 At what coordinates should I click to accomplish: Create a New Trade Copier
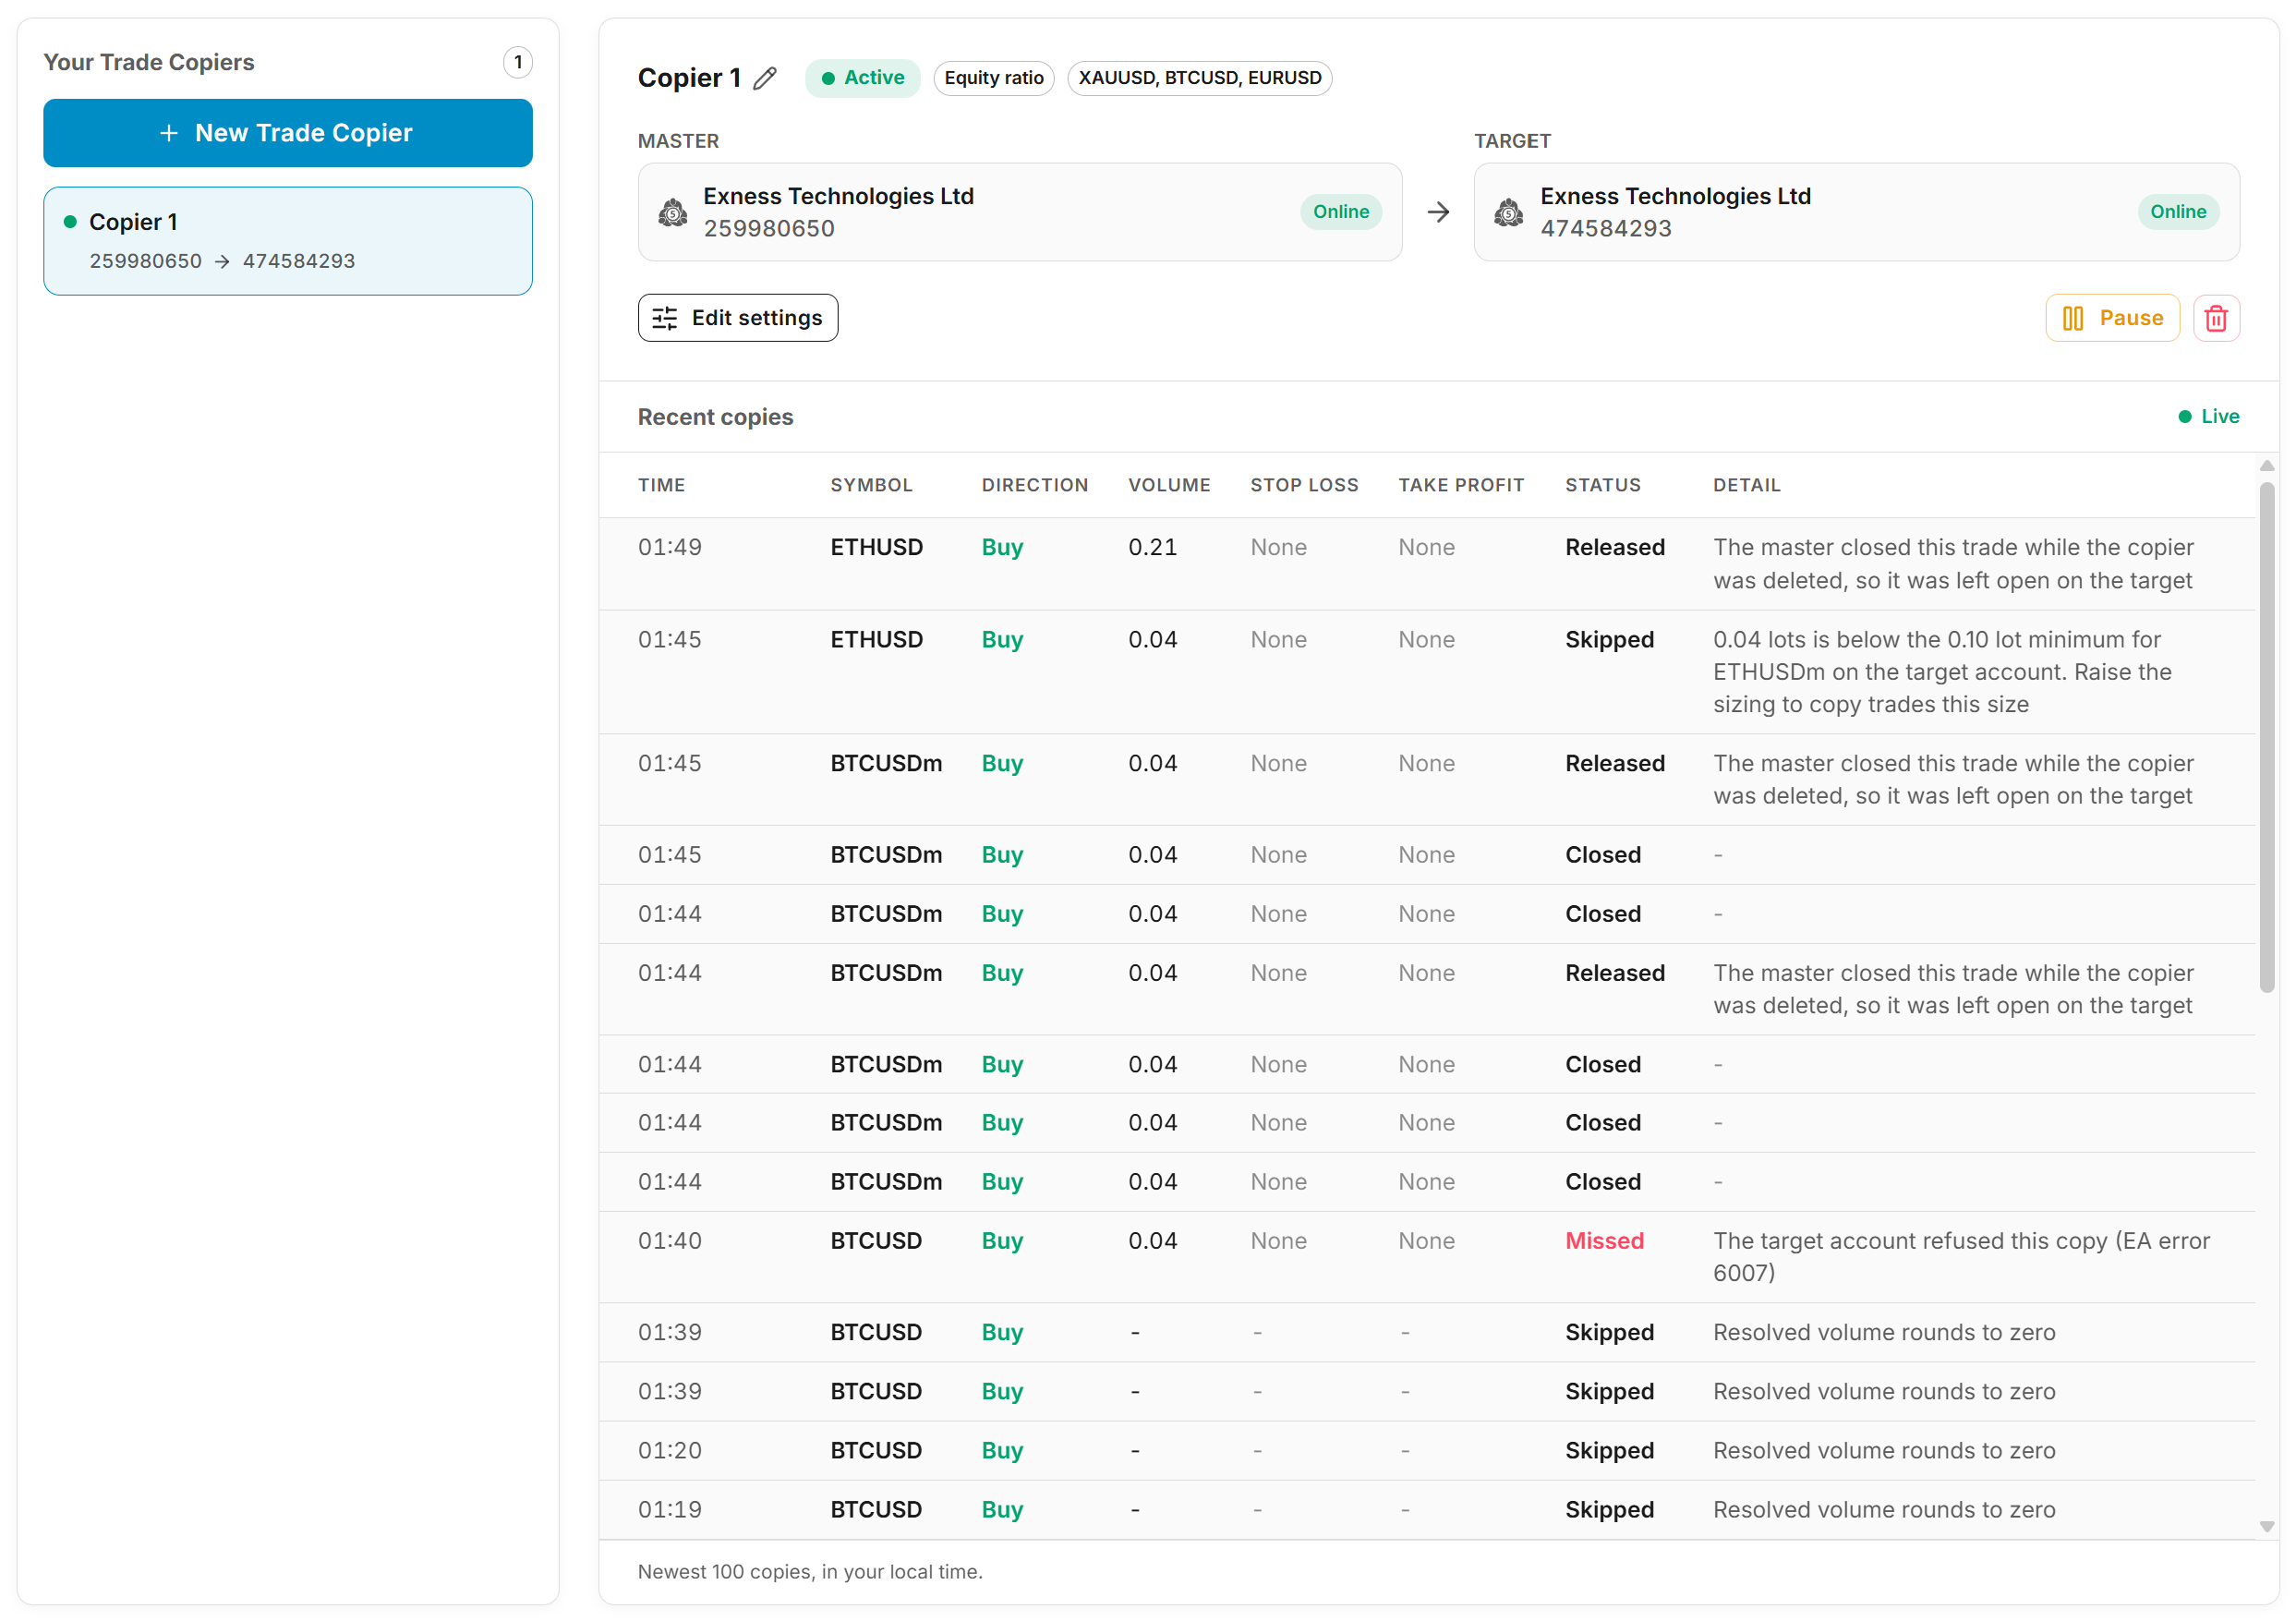[x=288, y=133]
